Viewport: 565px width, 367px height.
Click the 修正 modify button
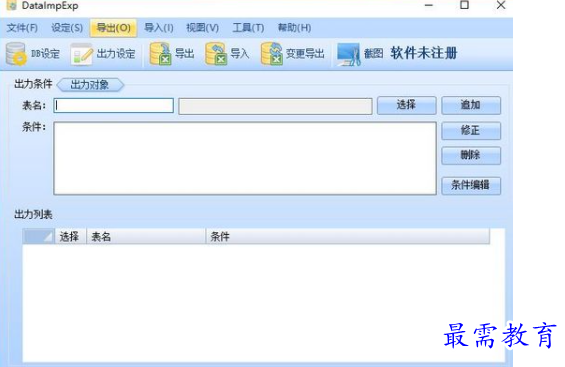(x=471, y=130)
